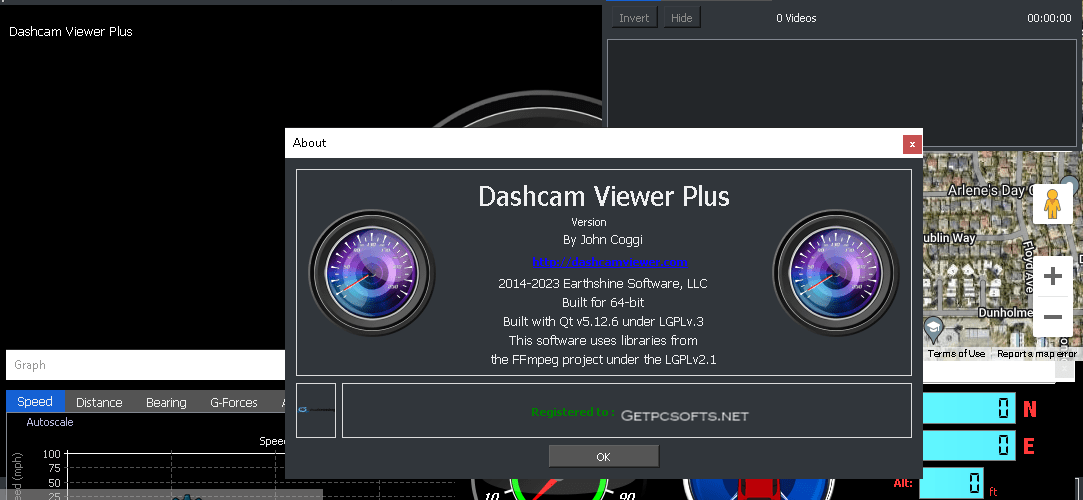
Task: Open Street View Pegman on the map
Action: pyautogui.click(x=1052, y=203)
